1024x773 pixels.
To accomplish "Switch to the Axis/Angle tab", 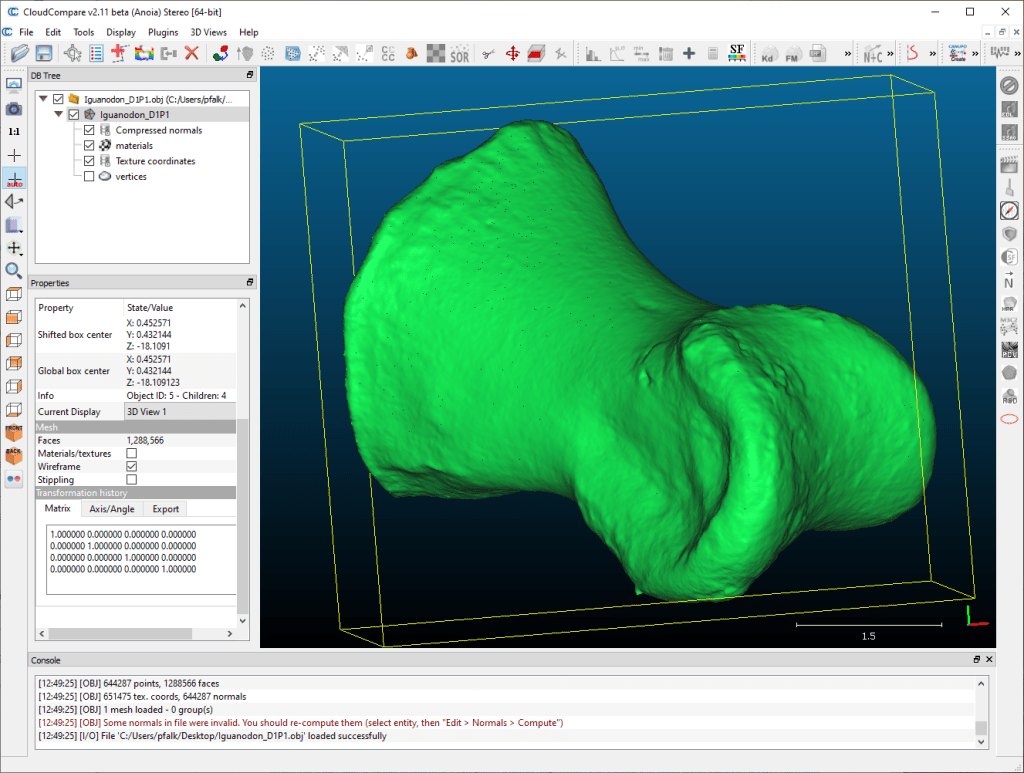I will click(110, 509).
